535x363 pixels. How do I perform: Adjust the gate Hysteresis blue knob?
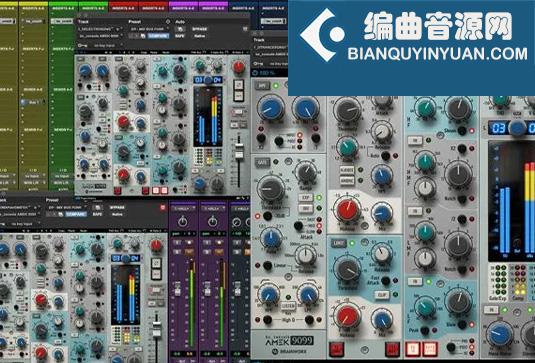271,238
